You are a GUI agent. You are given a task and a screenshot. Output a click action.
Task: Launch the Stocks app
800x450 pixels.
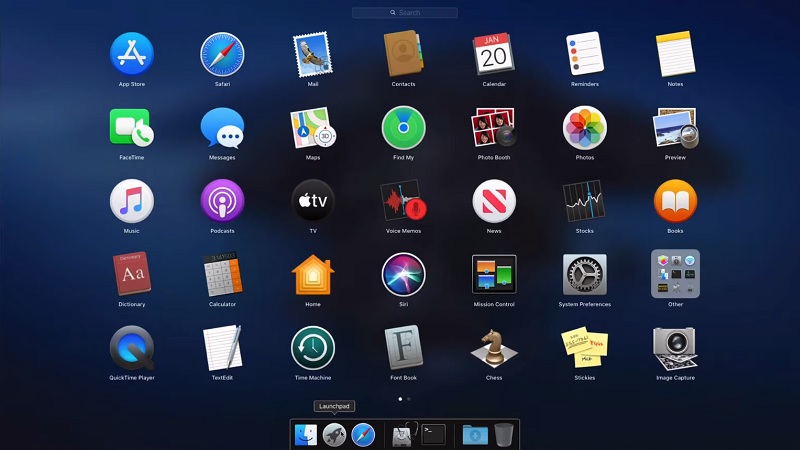coord(585,201)
